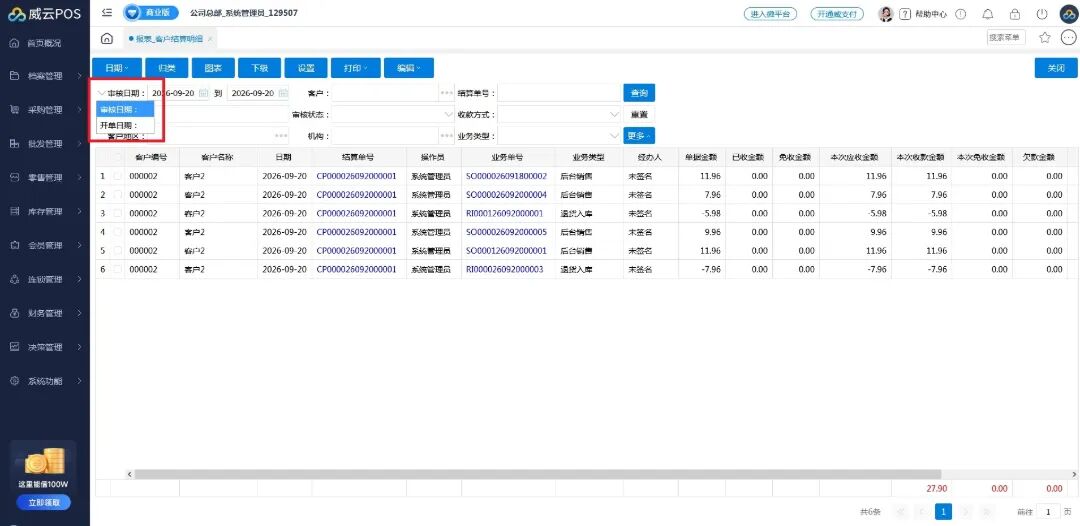Open the 编辑 toolbar dropdown
1080x526 pixels.
click(x=409, y=68)
